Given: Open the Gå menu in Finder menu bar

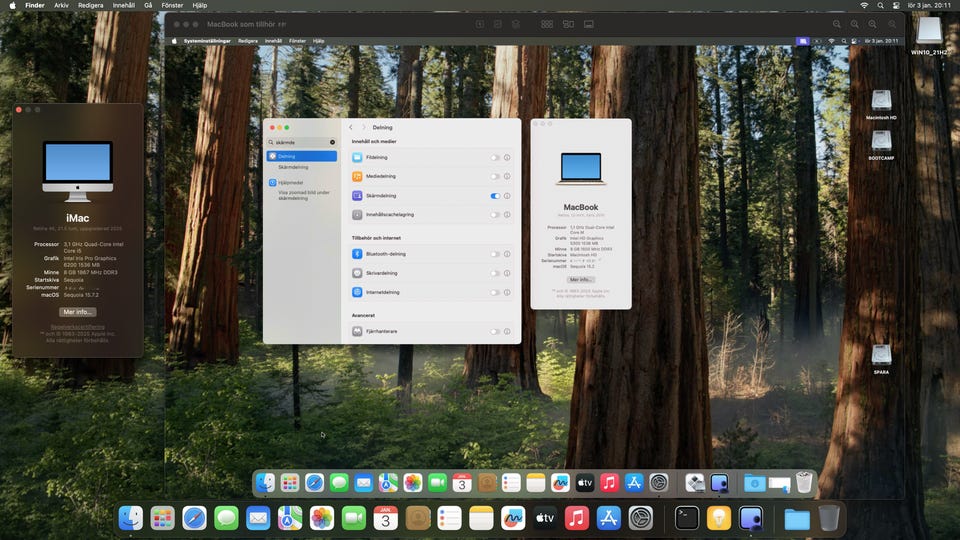Looking at the screenshot, I should [x=148, y=5].
